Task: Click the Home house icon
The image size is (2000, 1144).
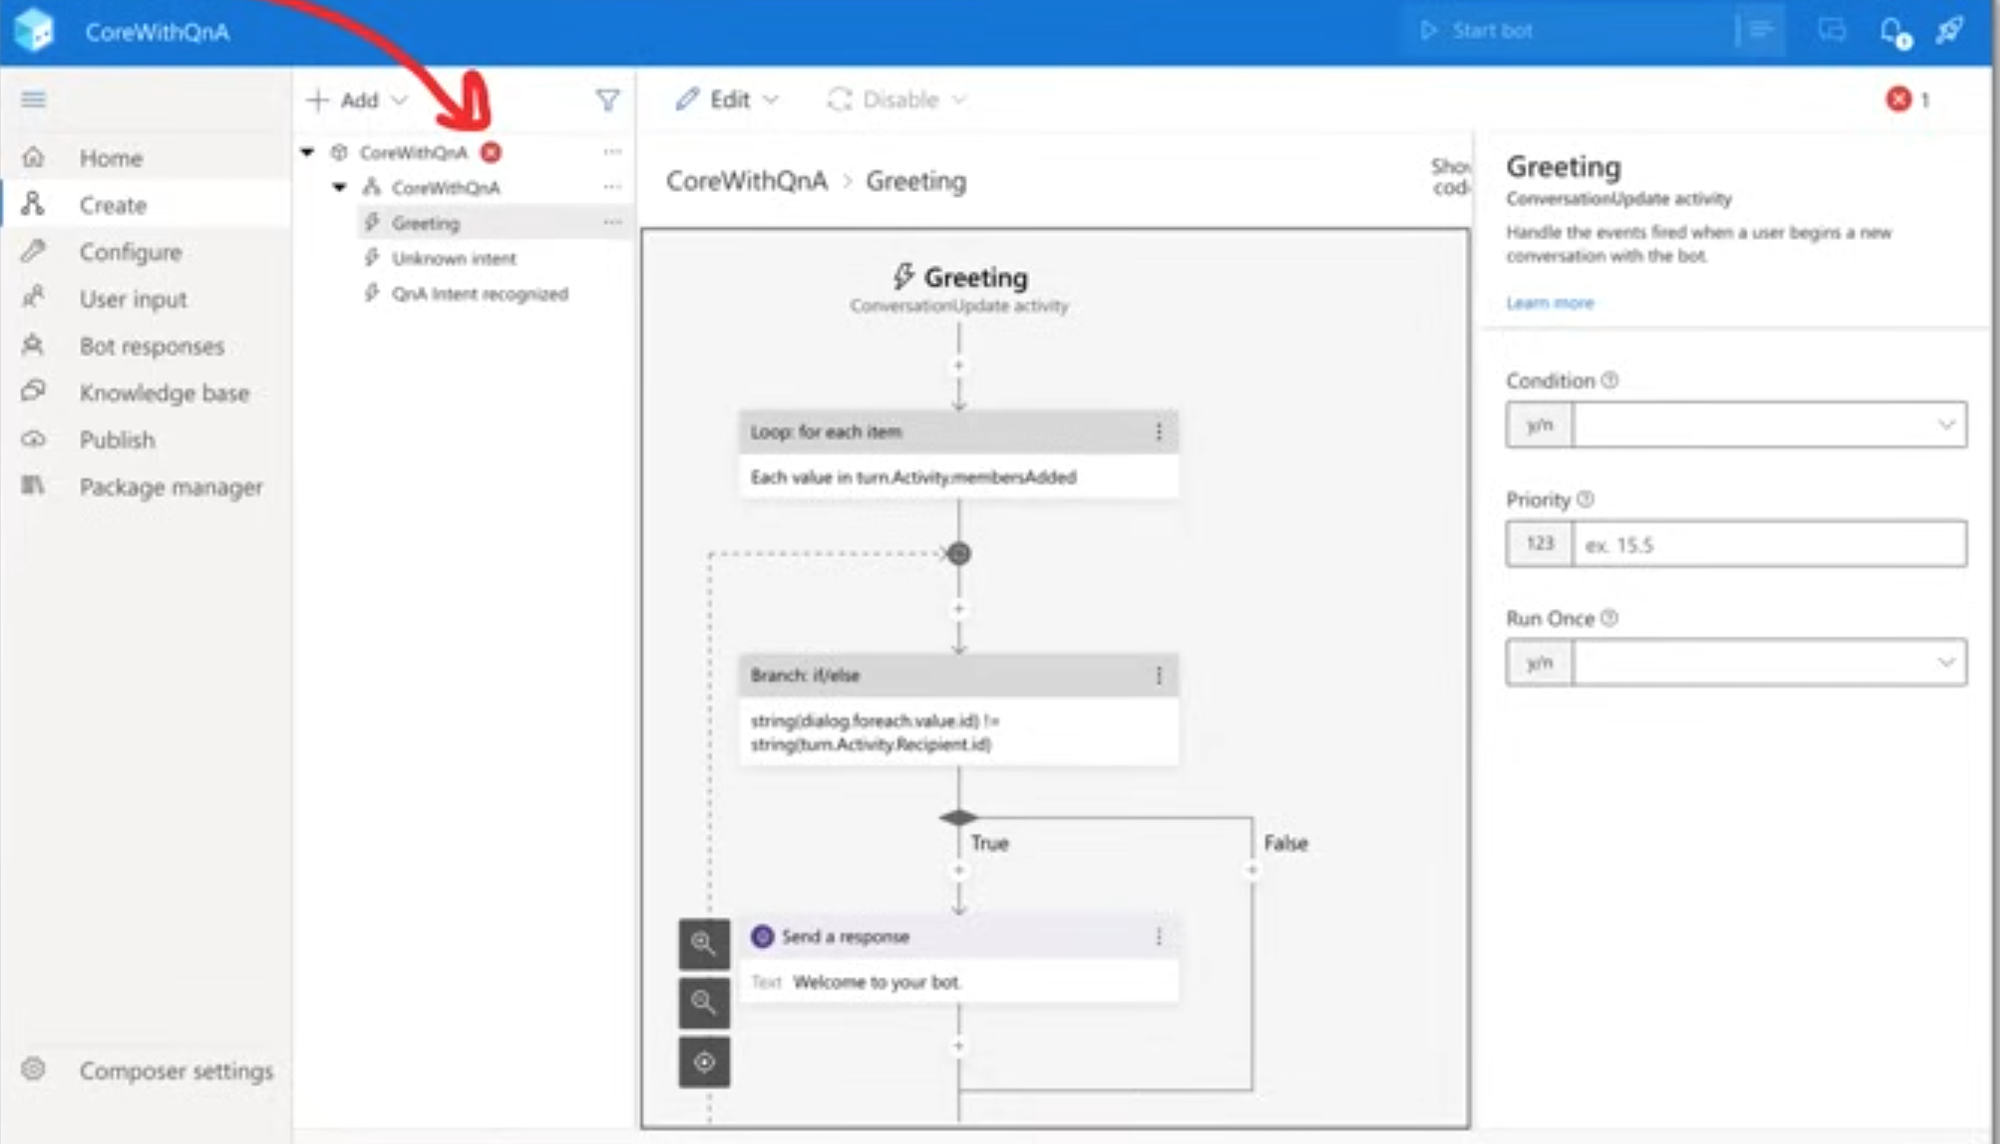Action: click(33, 157)
